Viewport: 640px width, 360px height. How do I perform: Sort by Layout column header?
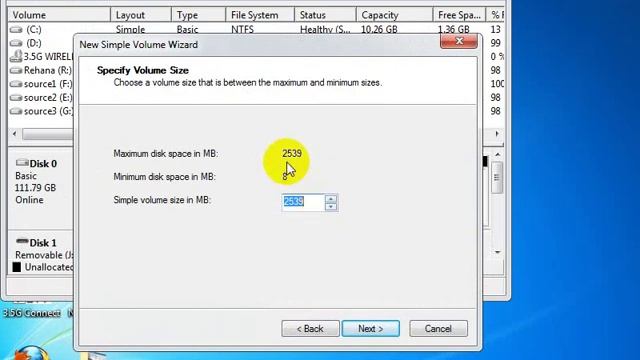coord(141,15)
